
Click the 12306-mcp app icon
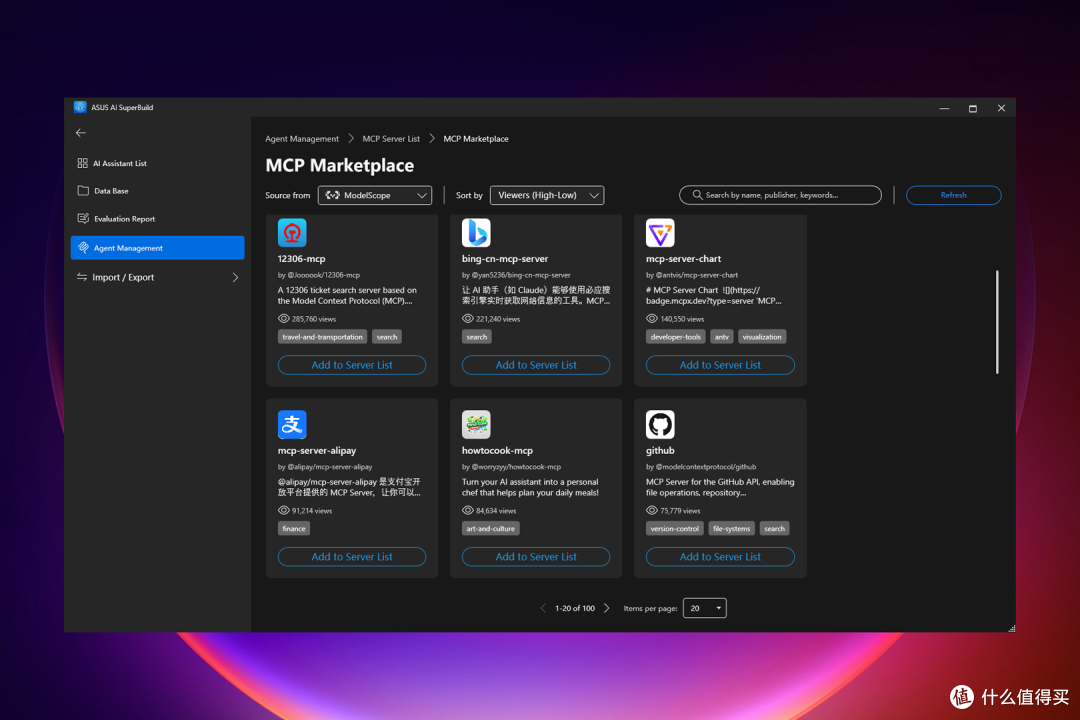(x=292, y=233)
